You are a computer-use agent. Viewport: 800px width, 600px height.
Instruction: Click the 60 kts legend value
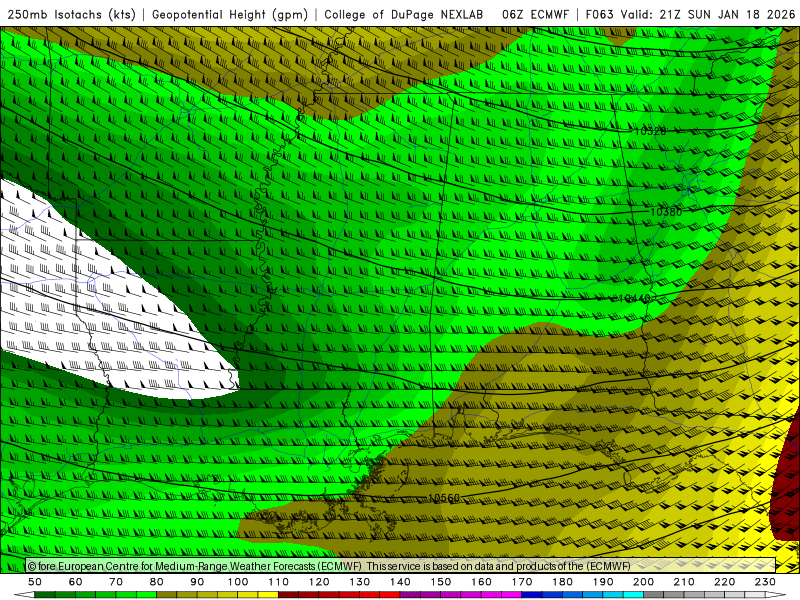(x=76, y=582)
